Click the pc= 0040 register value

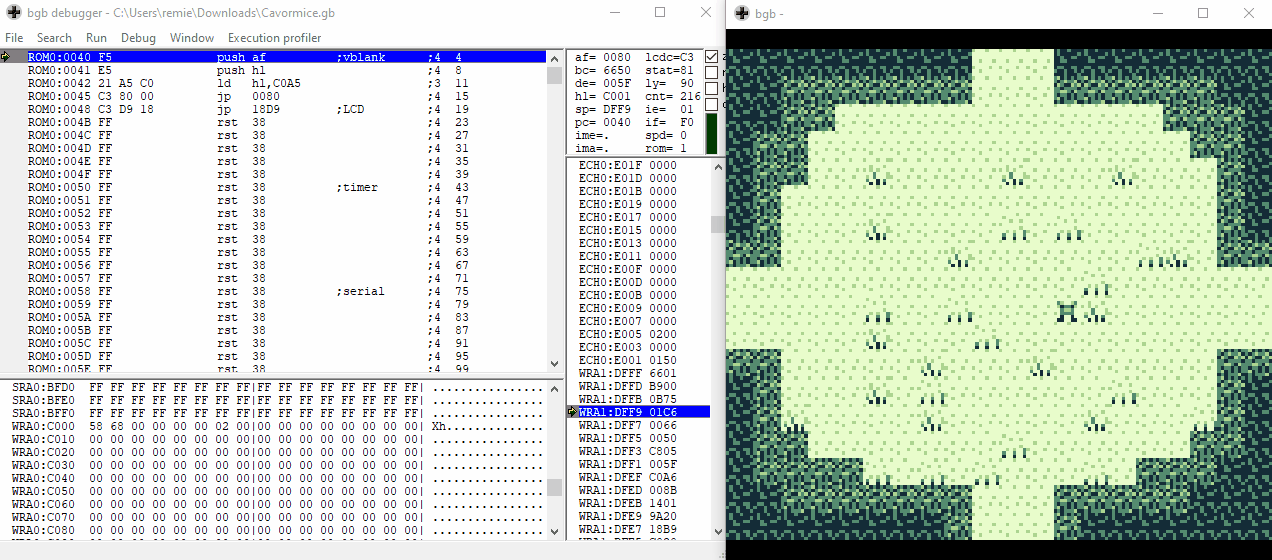pyautogui.click(x=603, y=122)
